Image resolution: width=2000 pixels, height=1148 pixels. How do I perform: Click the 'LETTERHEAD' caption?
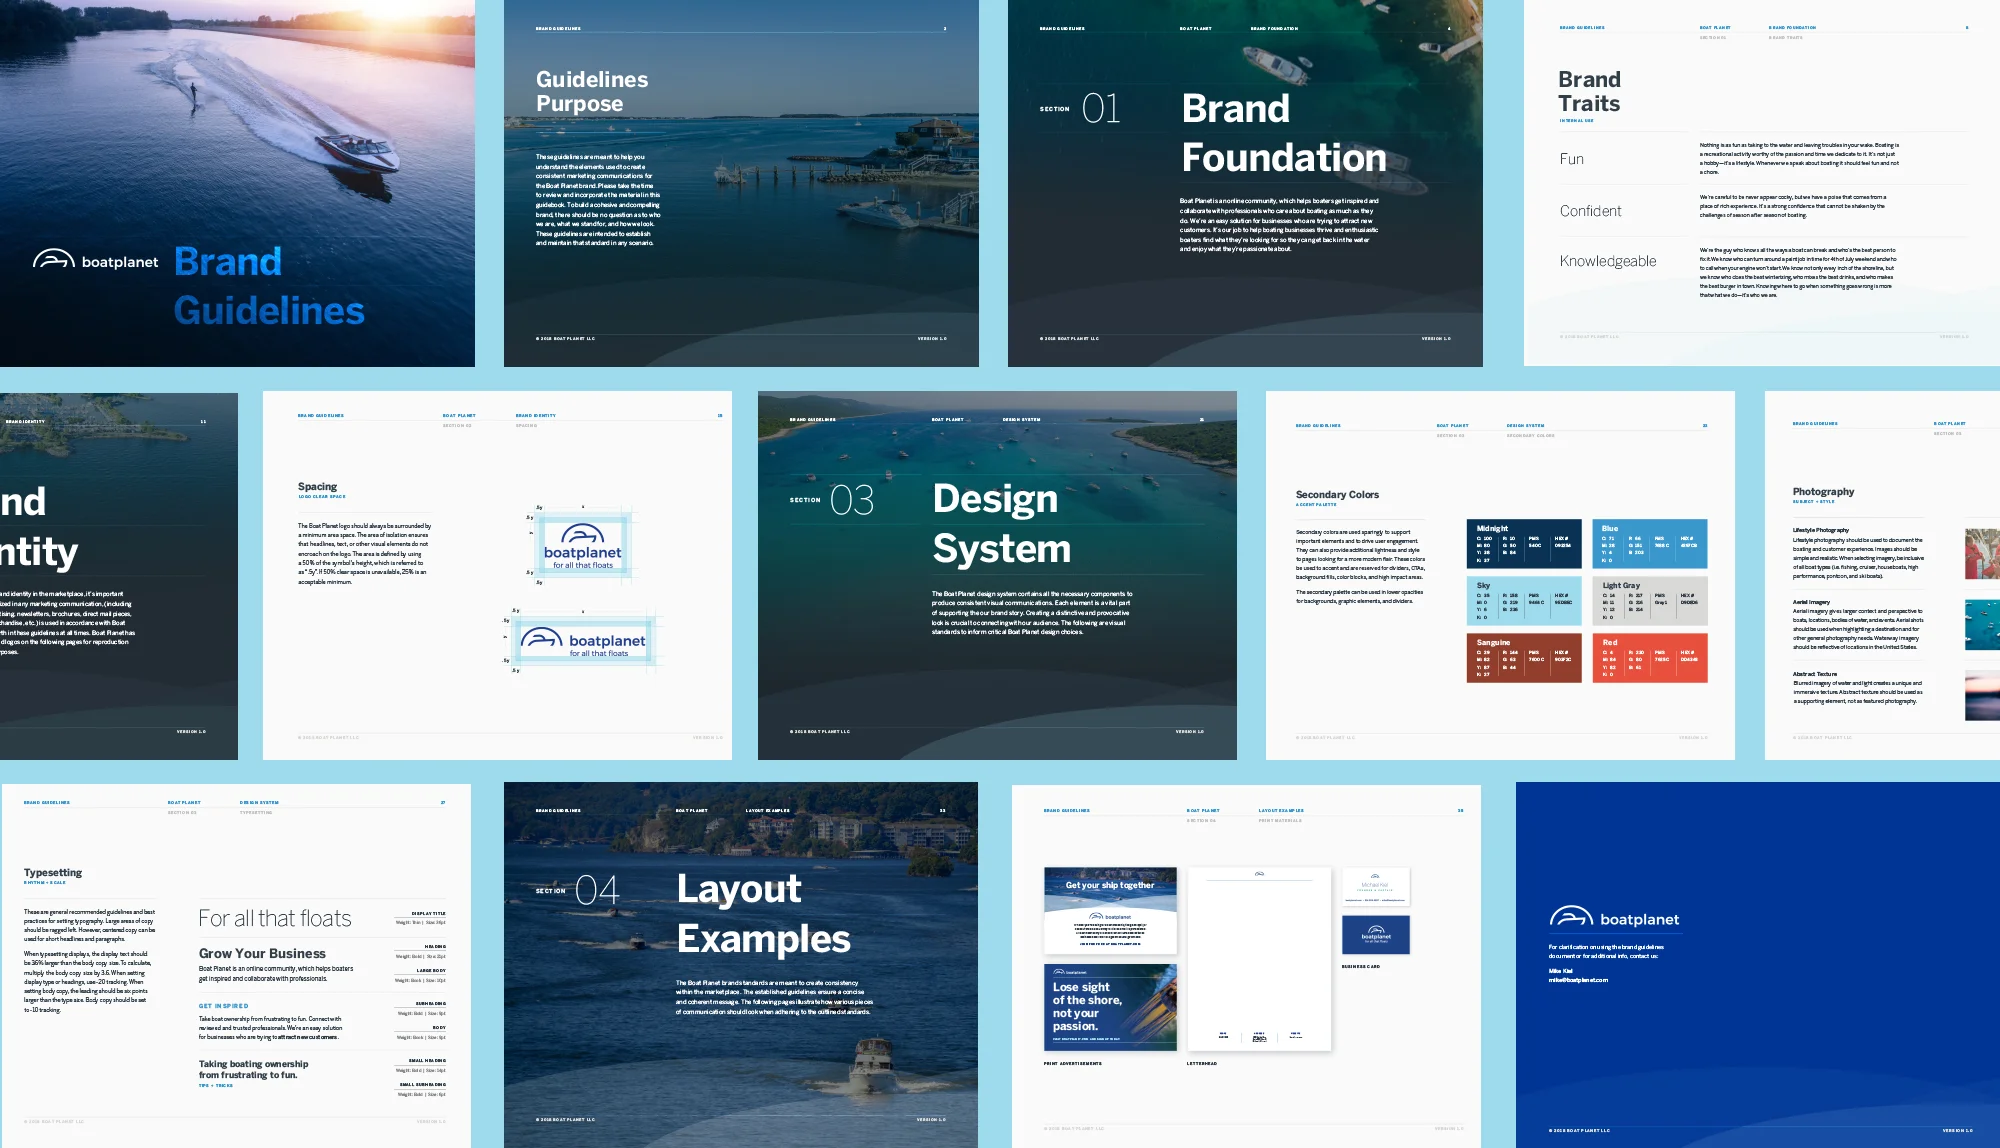(1202, 1063)
